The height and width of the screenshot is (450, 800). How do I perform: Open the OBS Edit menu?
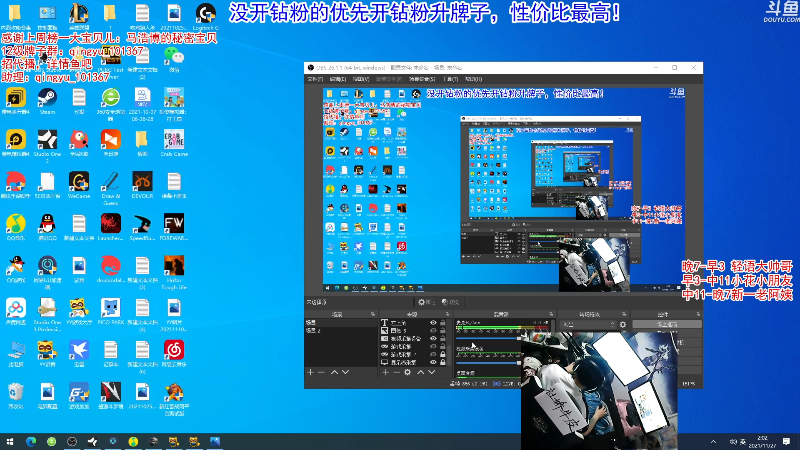(x=337, y=79)
